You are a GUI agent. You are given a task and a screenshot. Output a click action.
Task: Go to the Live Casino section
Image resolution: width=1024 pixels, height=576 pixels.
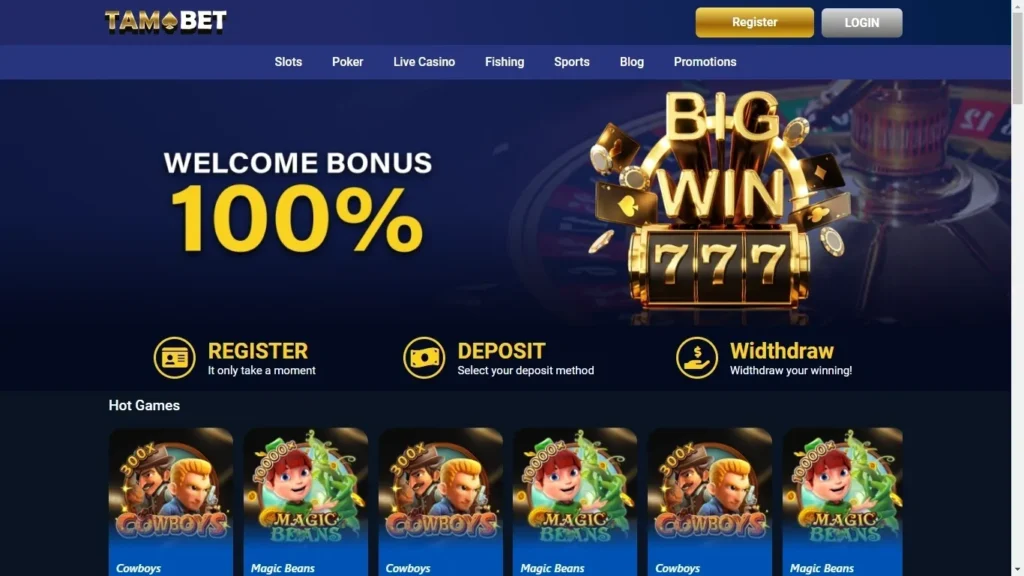(424, 62)
